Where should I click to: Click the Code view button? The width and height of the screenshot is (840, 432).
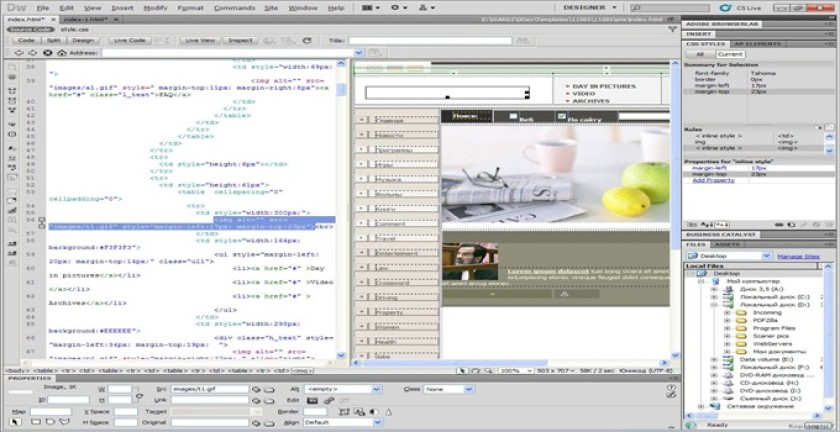(26, 40)
